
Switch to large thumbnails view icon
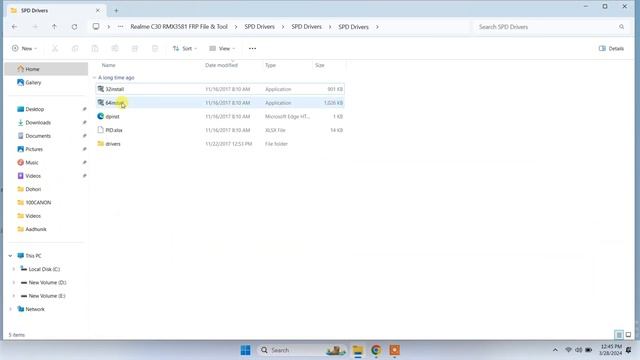coord(629,335)
